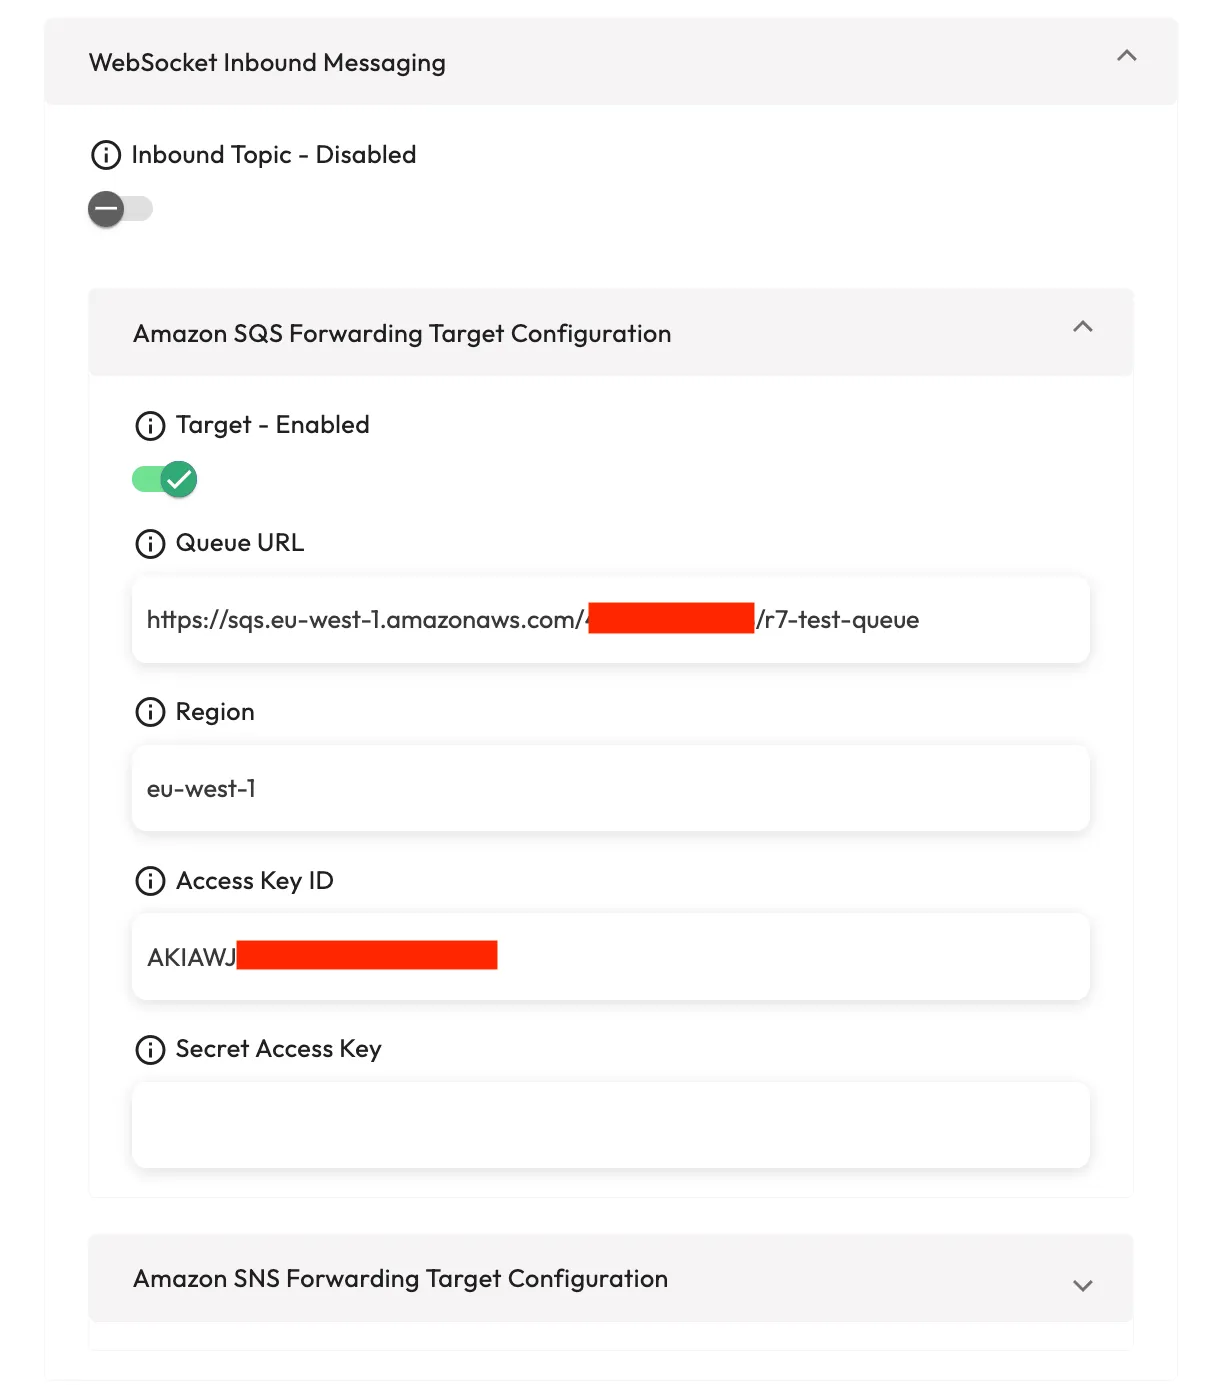Open the Region info tooltip icon
The height and width of the screenshot is (1386, 1220).
click(x=150, y=712)
